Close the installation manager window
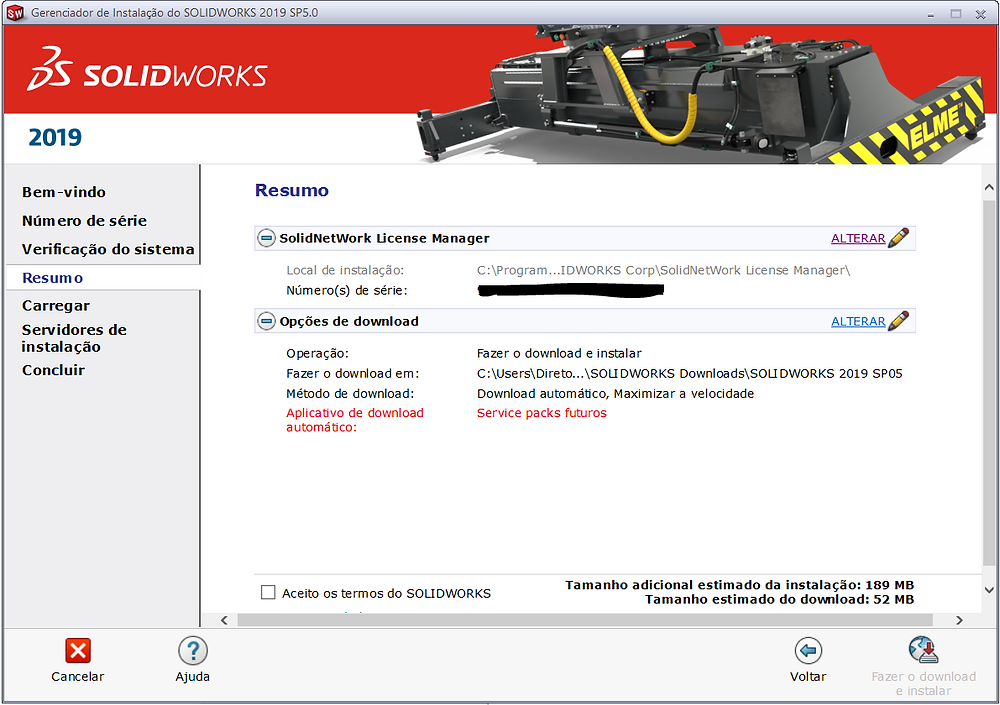This screenshot has width=1000, height=705. coord(981,13)
